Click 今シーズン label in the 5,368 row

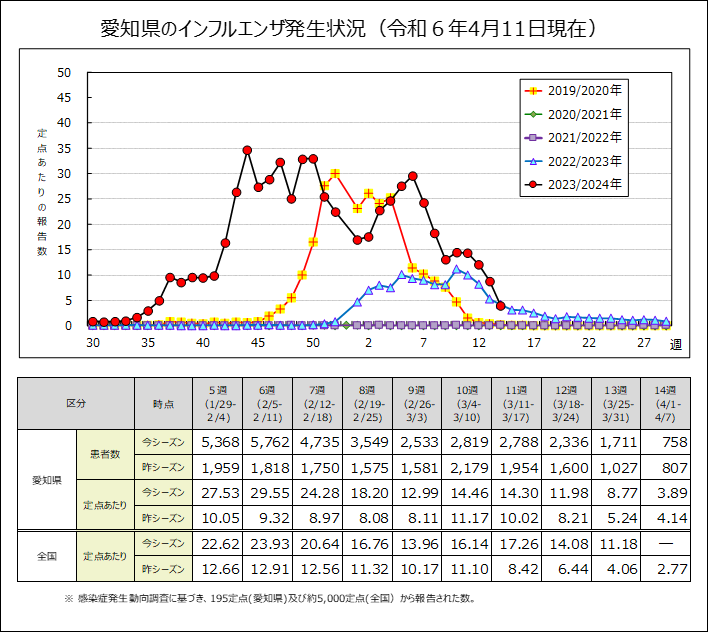[x=163, y=442]
